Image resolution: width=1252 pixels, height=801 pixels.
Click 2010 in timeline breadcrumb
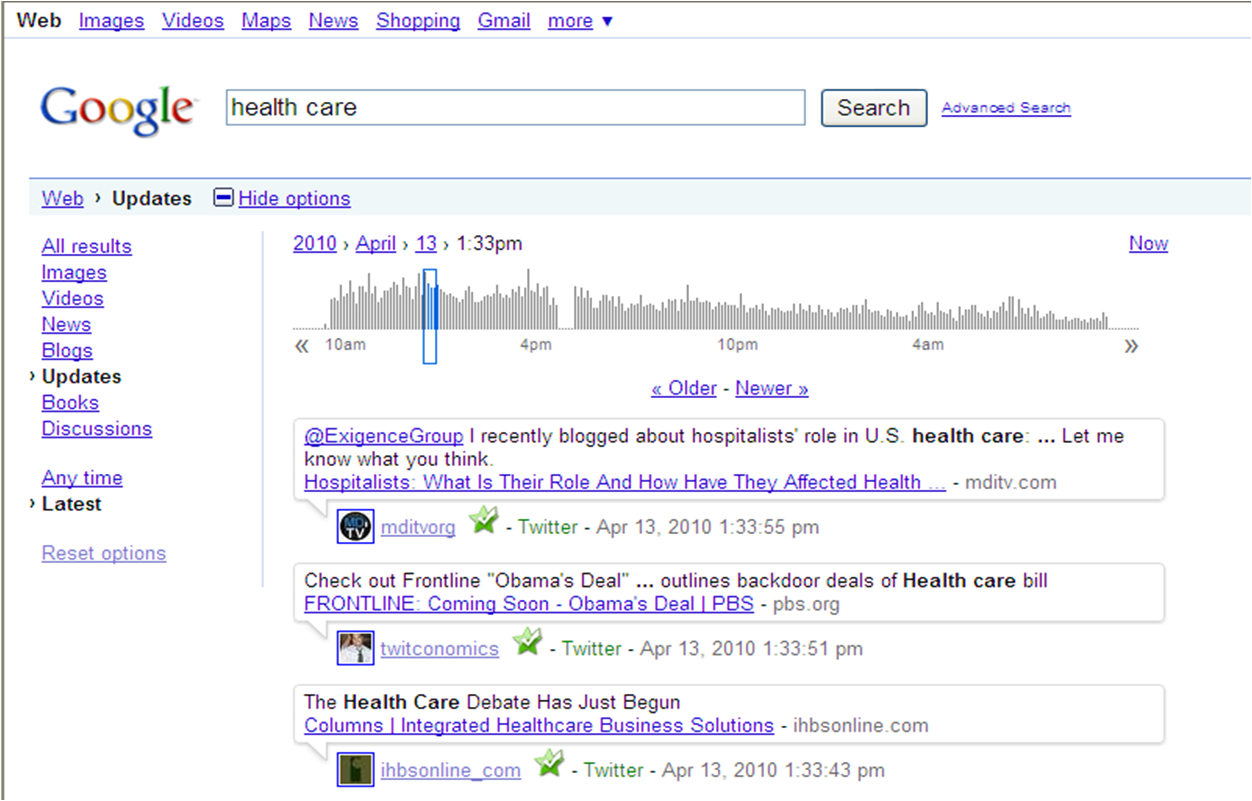pyautogui.click(x=315, y=243)
